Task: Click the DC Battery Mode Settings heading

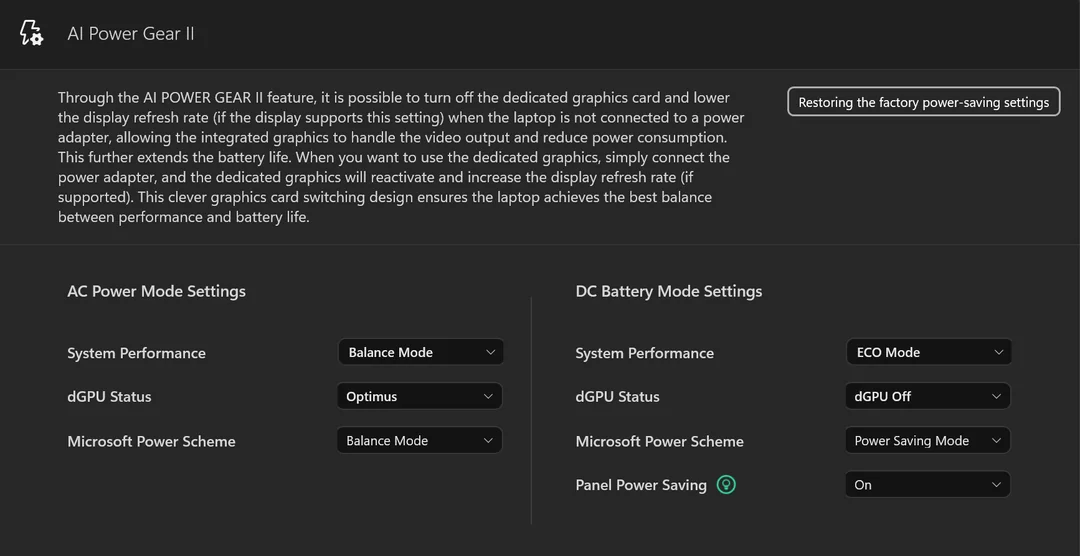Action: click(669, 291)
